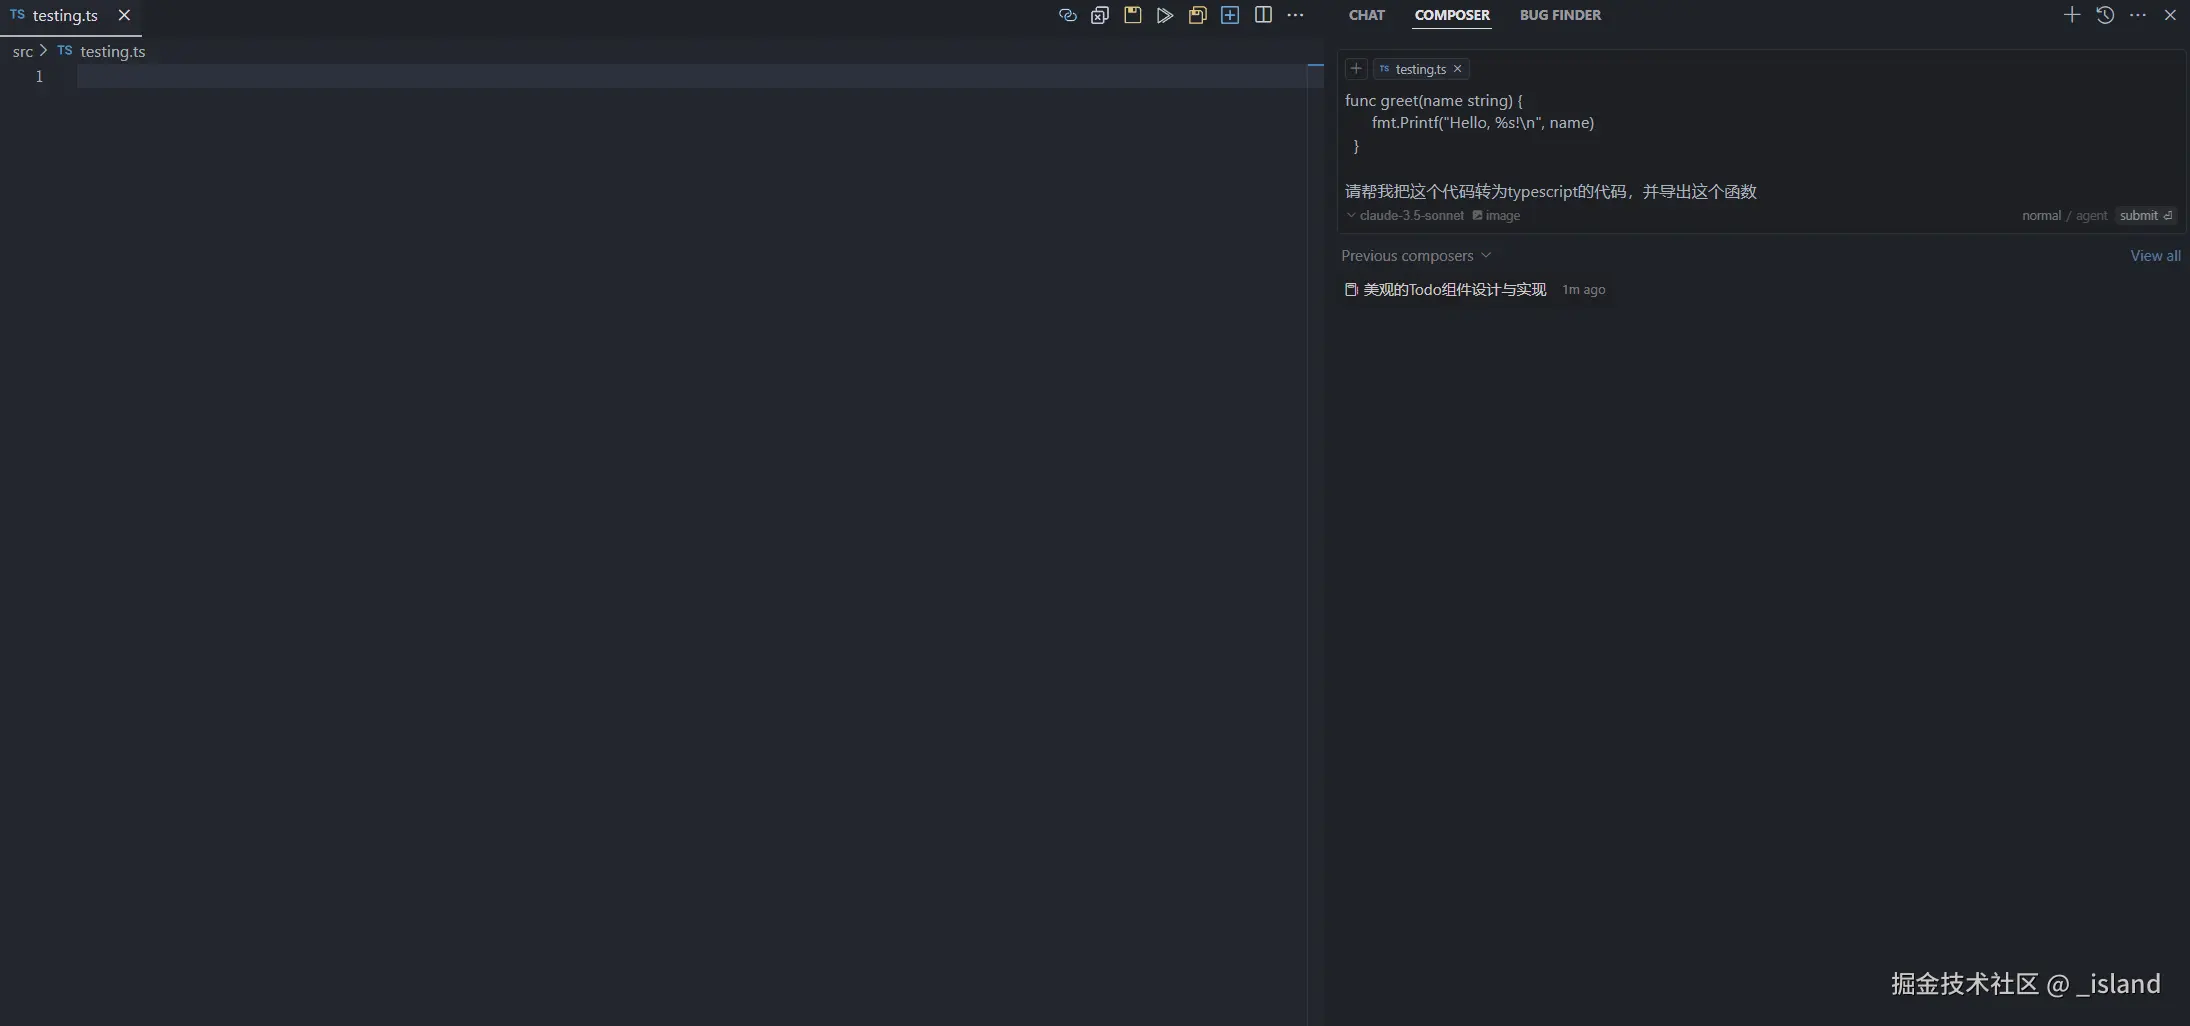Select the COMPOSER tab
Viewport: 2190px width, 1026px height.
[x=1452, y=15]
